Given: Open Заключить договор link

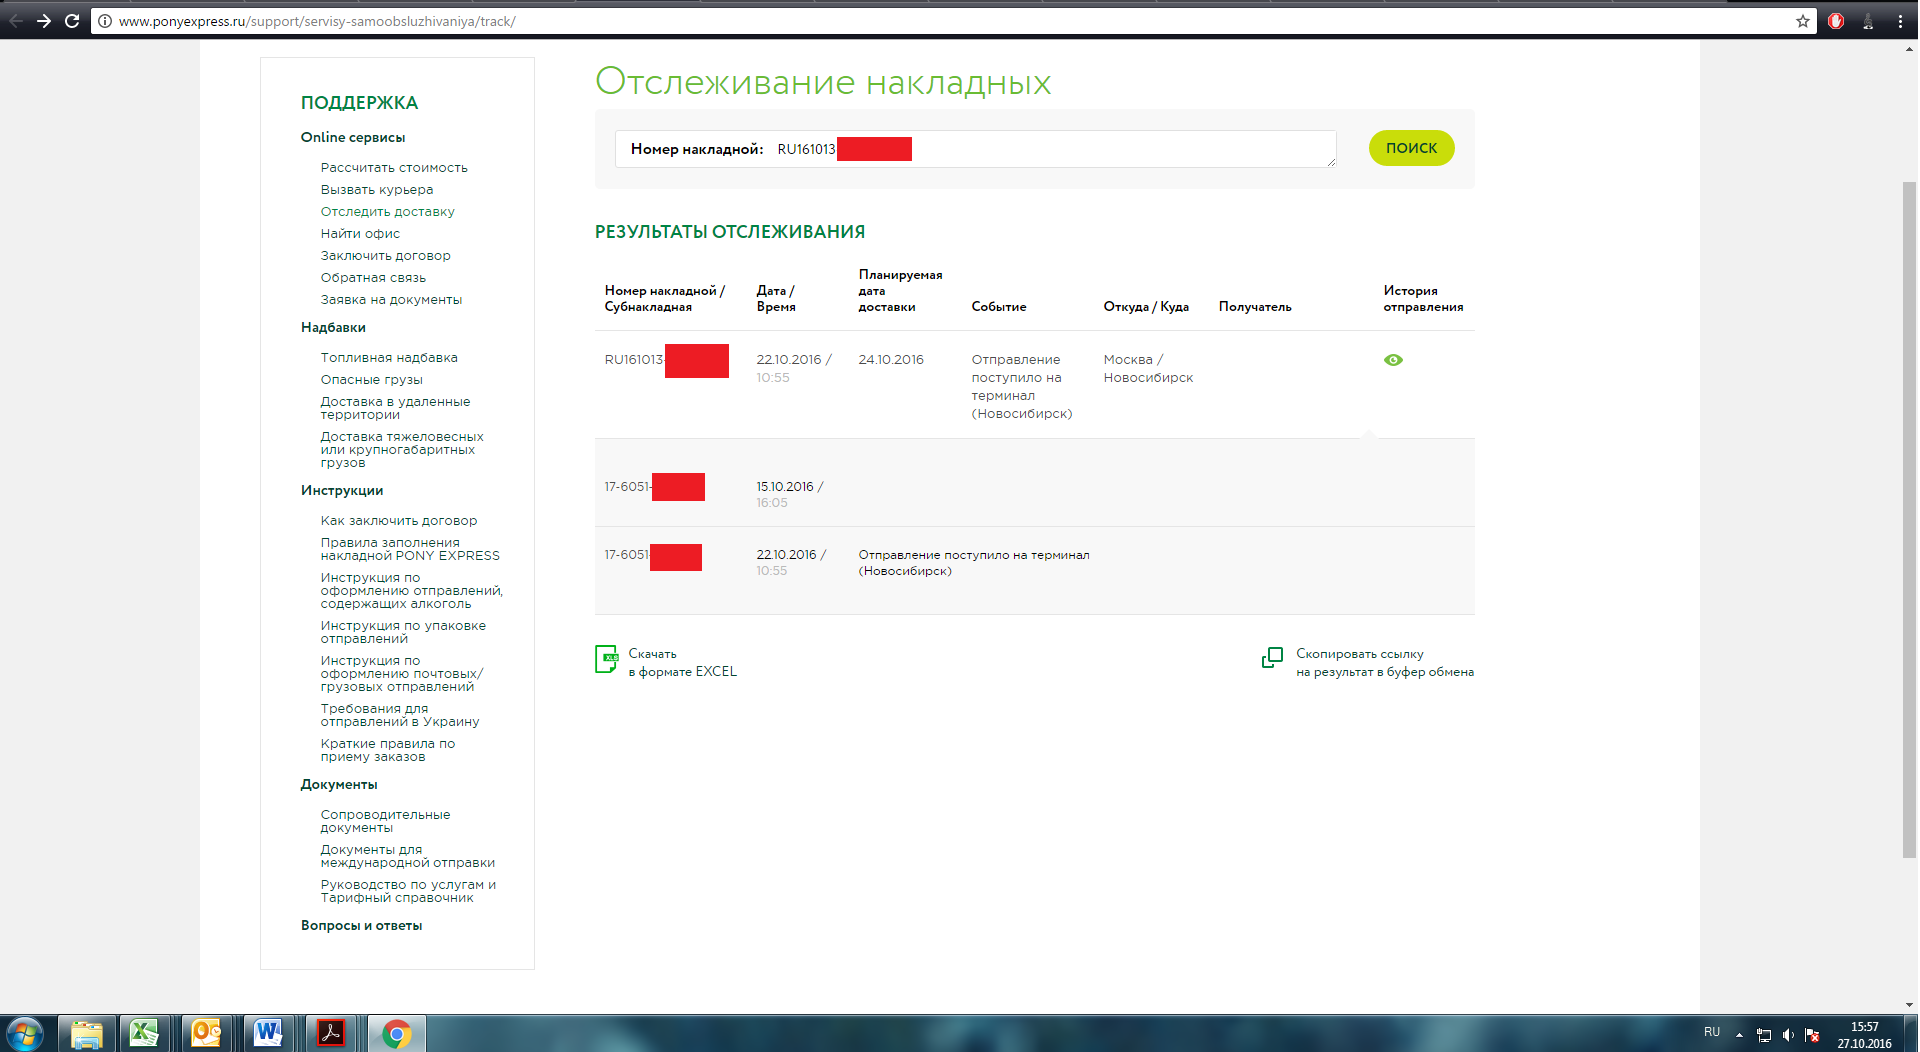Looking at the screenshot, I should coord(385,256).
